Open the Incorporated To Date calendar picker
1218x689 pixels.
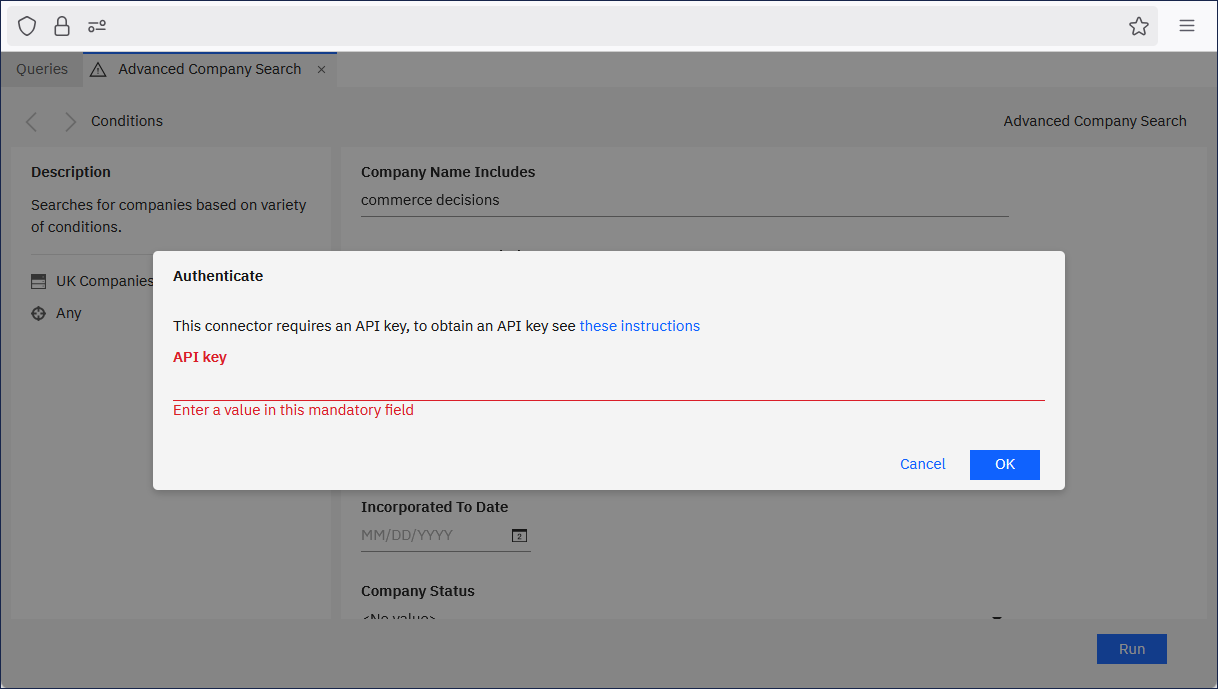[x=519, y=536]
